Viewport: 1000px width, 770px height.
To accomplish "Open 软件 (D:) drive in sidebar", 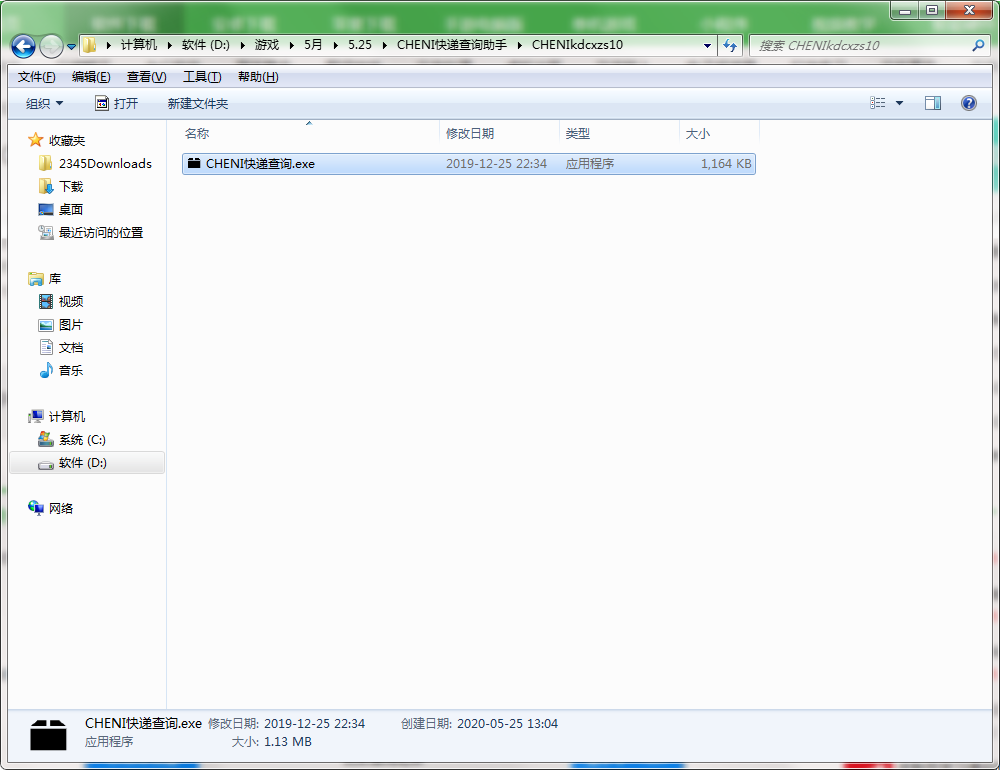I will pos(87,463).
